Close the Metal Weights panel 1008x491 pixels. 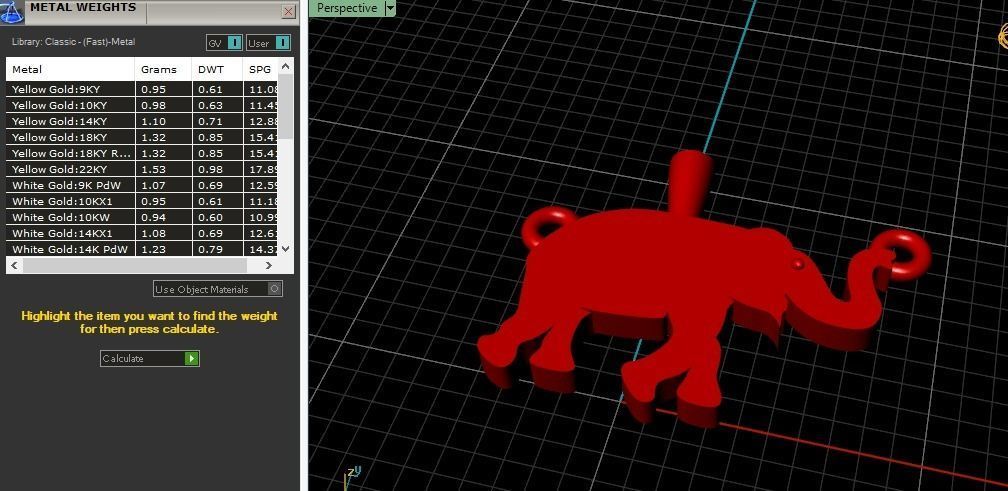point(289,12)
